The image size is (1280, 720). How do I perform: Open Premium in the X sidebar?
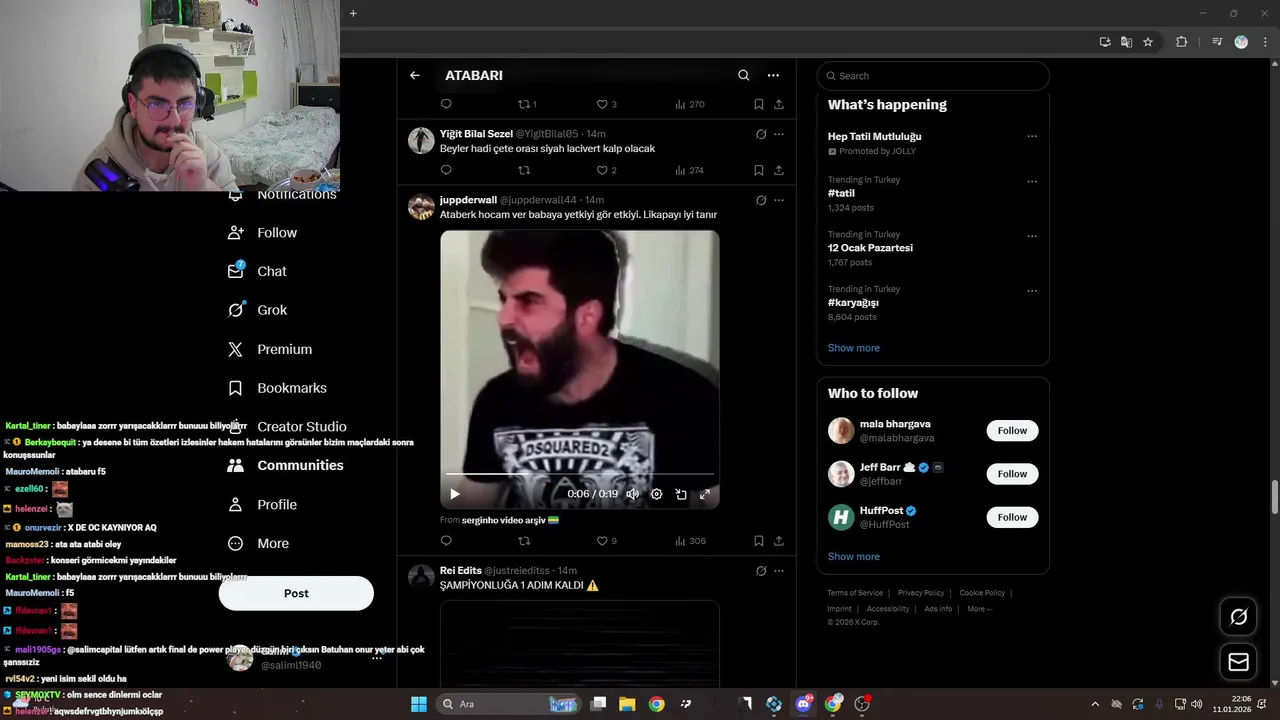(270, 349)
